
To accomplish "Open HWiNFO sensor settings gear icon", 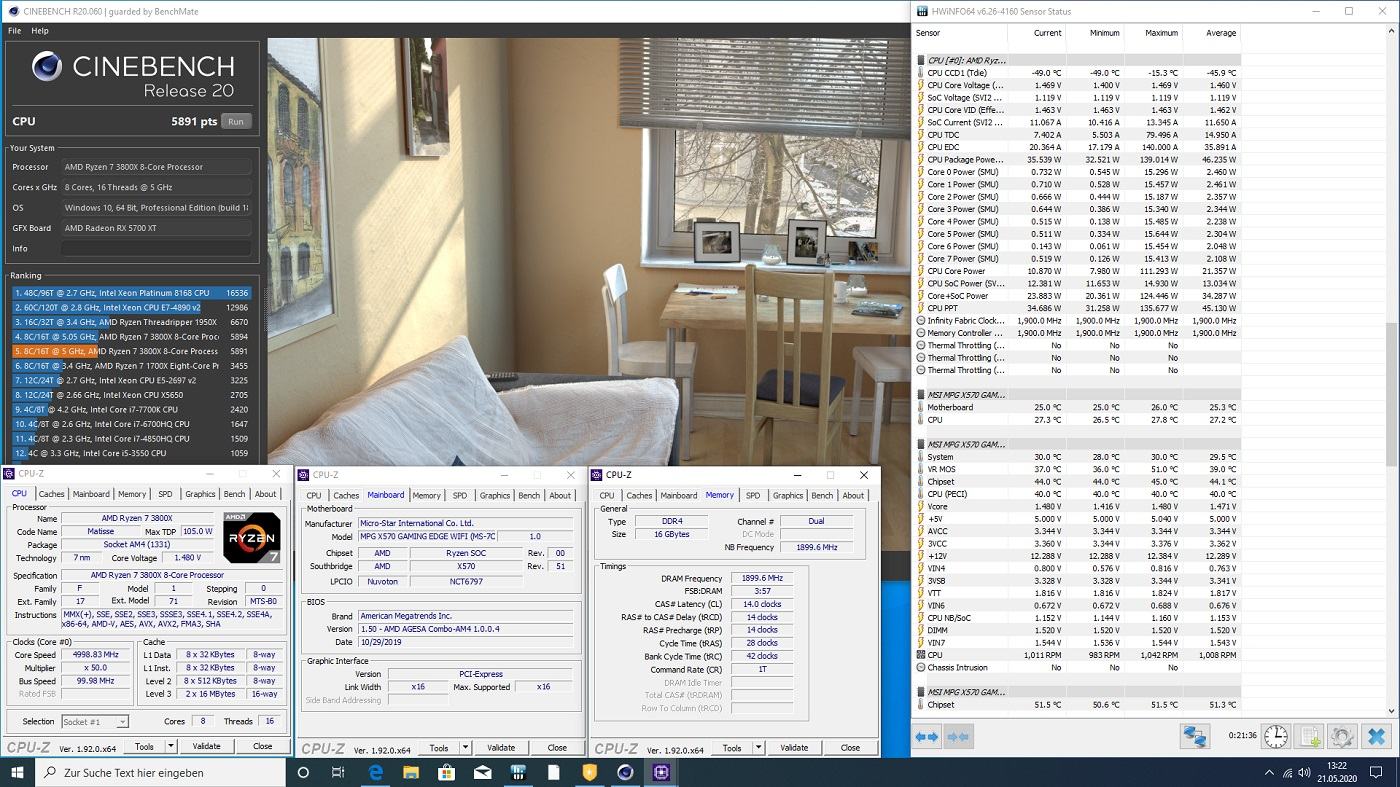I will [x=1342, y=737].
